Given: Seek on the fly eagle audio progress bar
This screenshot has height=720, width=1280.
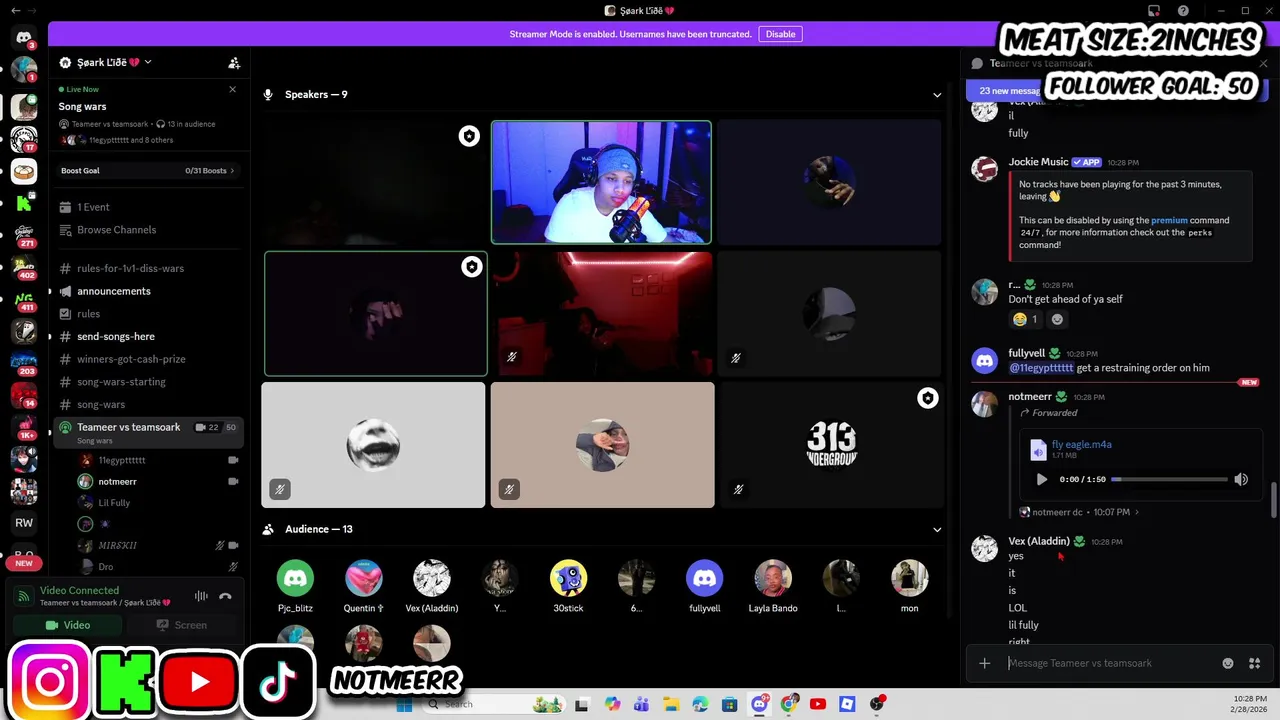Looking at the screenshot, I should (1169, 479).
